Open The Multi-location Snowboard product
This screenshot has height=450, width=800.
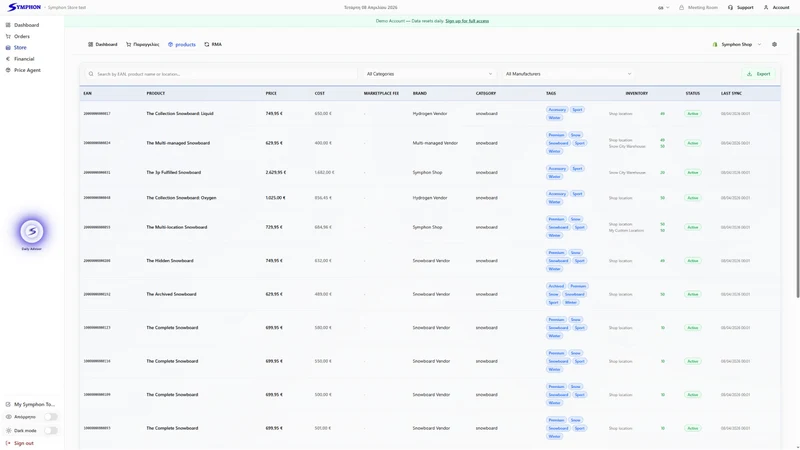coord(177,227)
